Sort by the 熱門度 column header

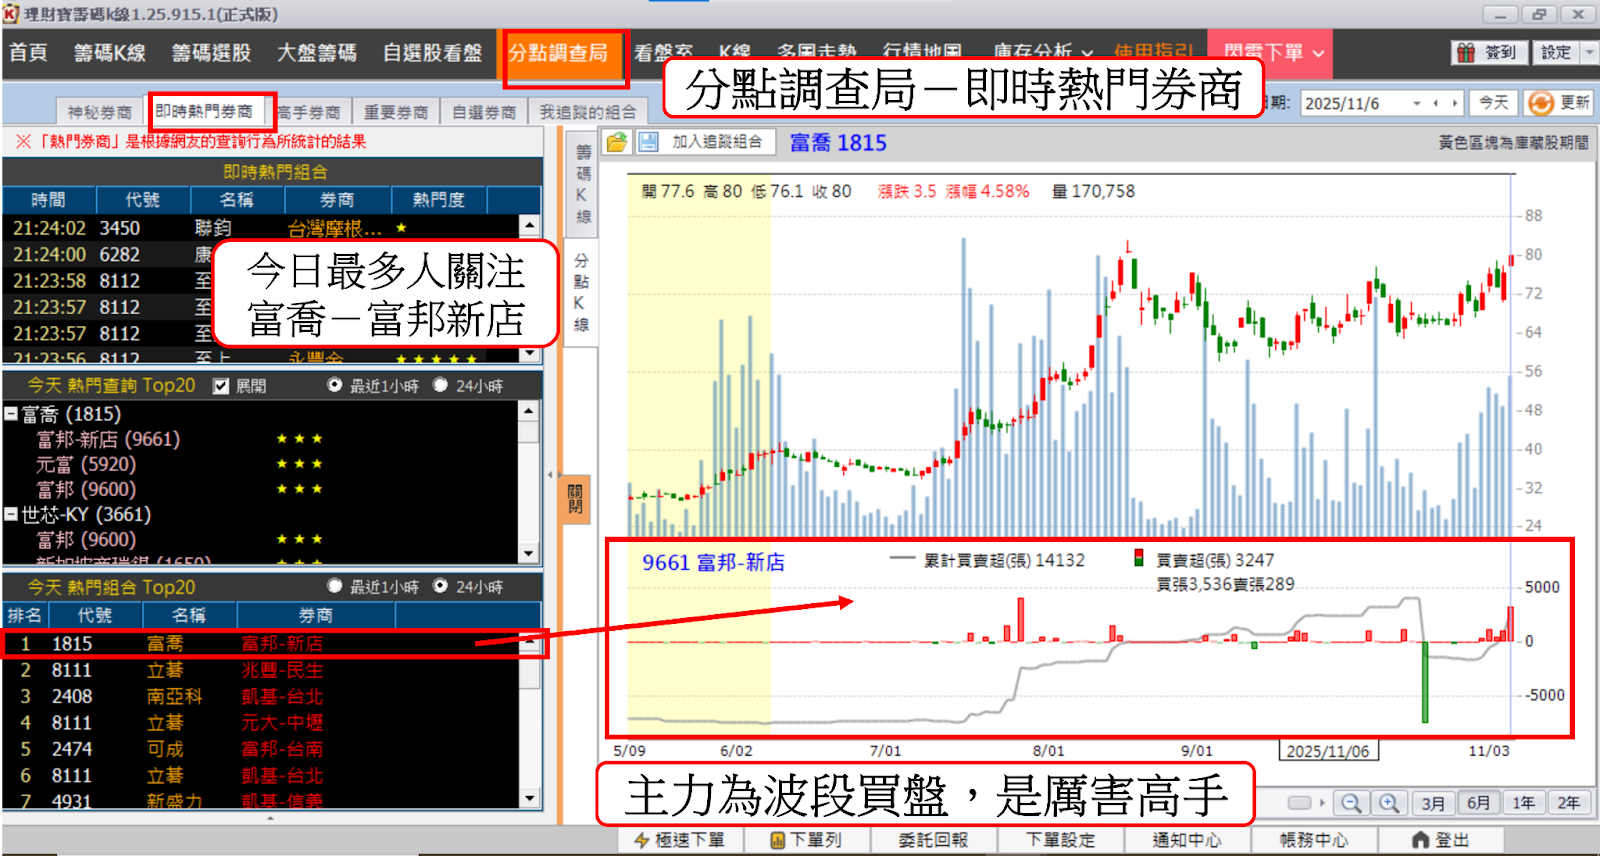coord(438,200)
